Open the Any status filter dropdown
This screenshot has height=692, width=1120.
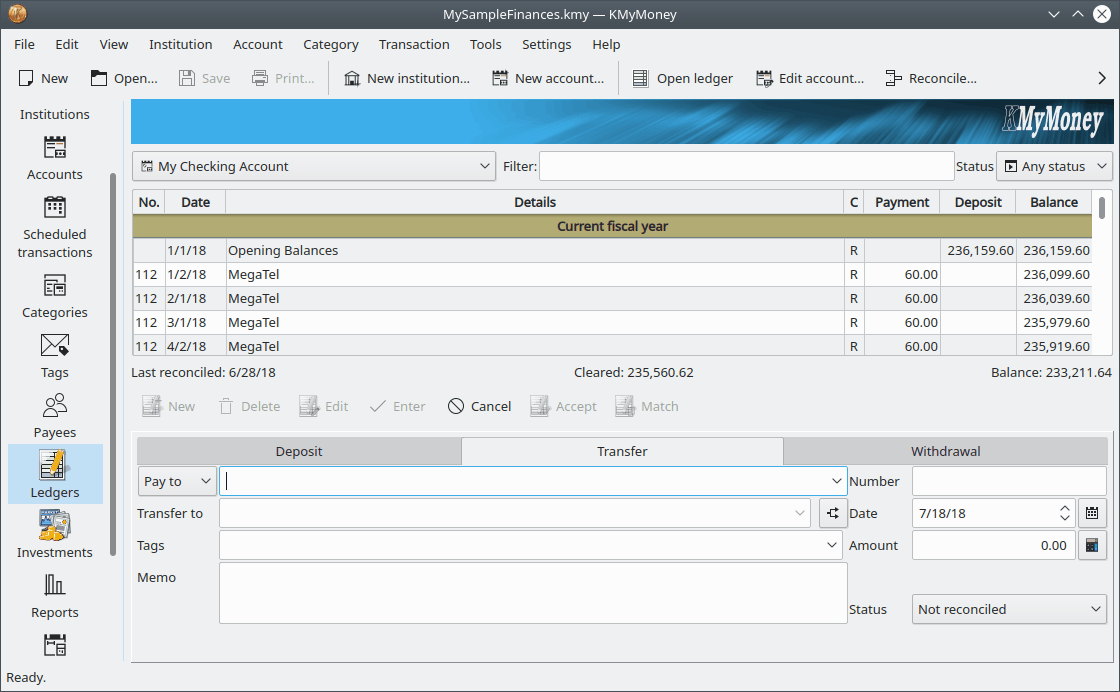point(1054,166)
